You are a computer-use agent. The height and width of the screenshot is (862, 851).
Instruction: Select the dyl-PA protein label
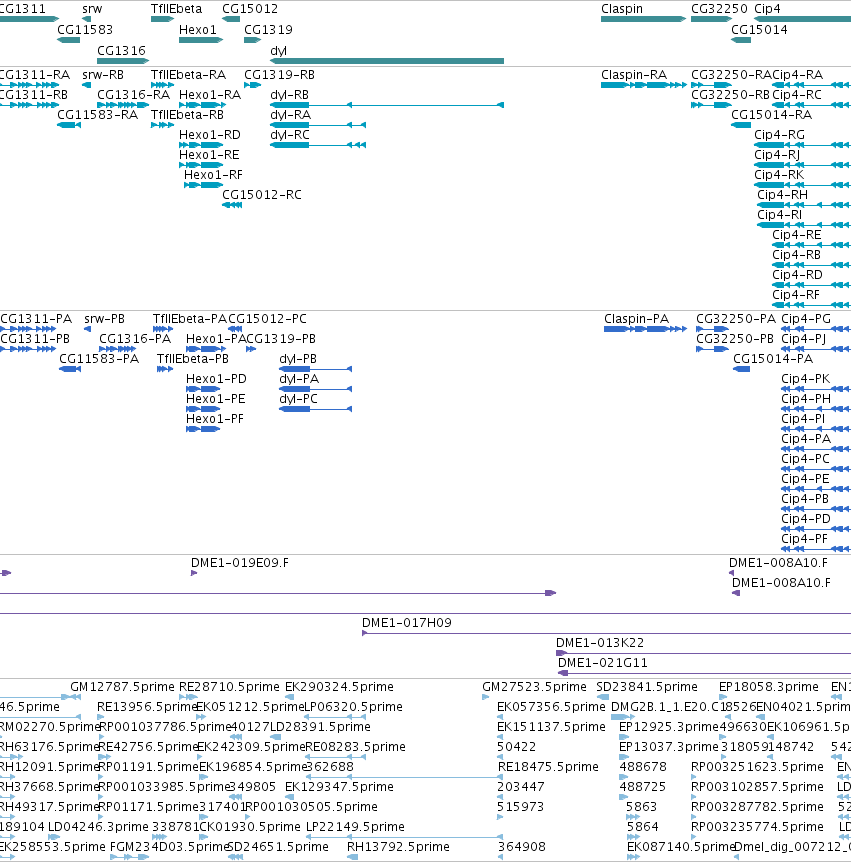pyautogui.click(x=299, y=379)
